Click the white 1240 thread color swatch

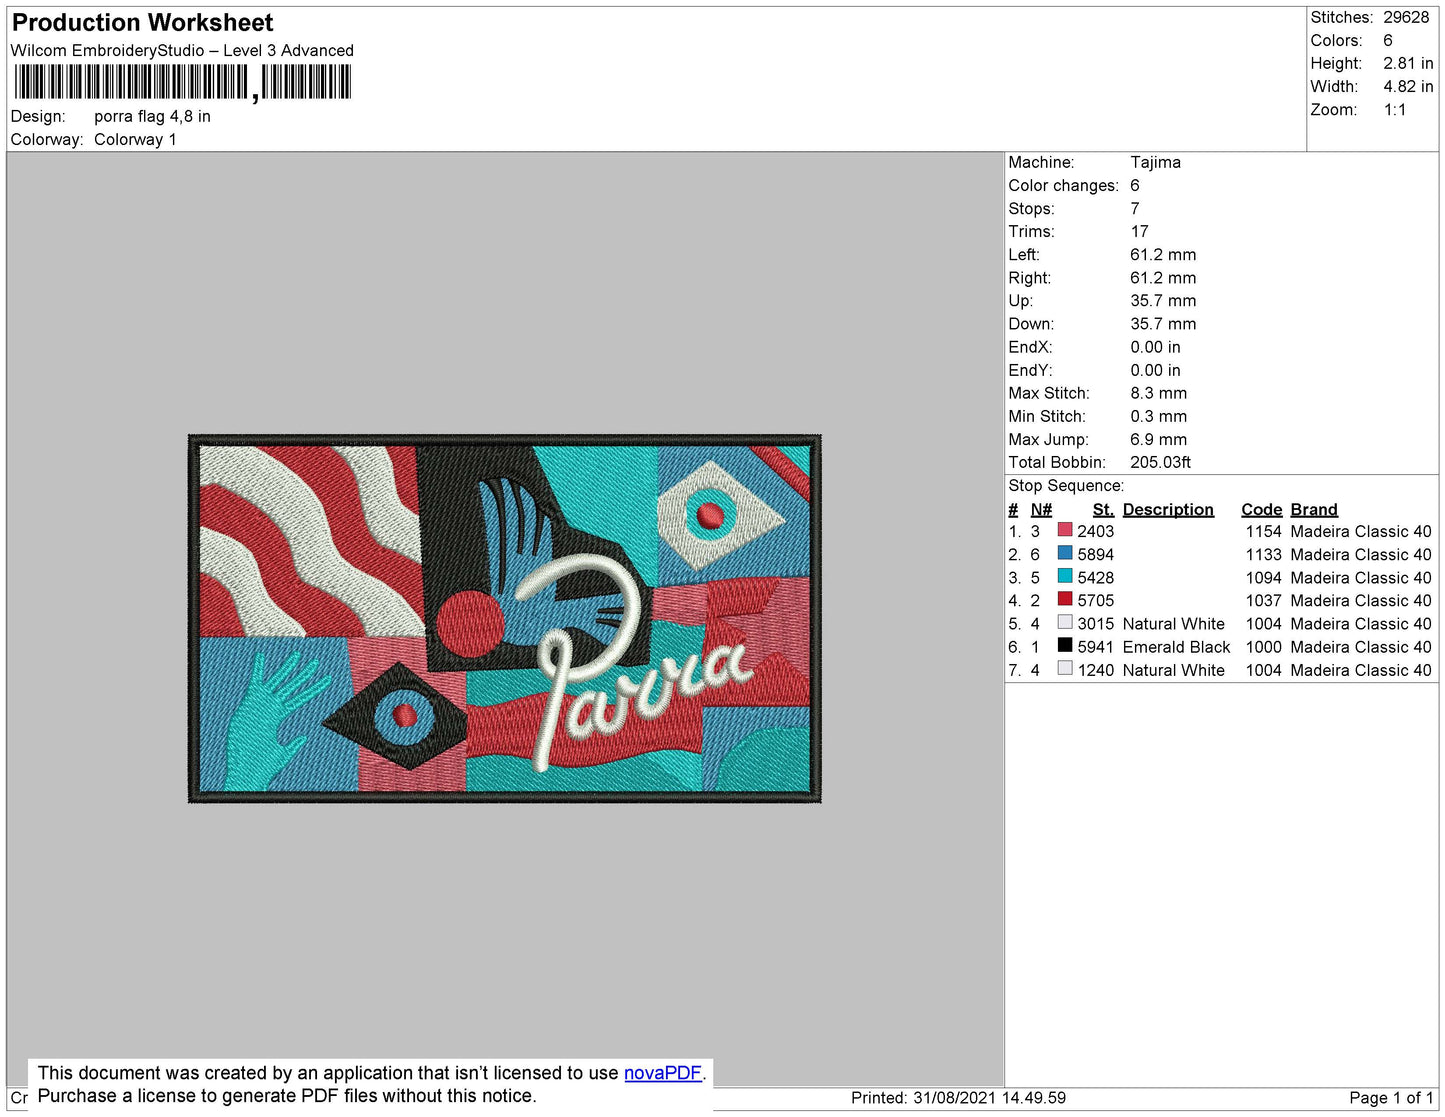(1065, 668)
